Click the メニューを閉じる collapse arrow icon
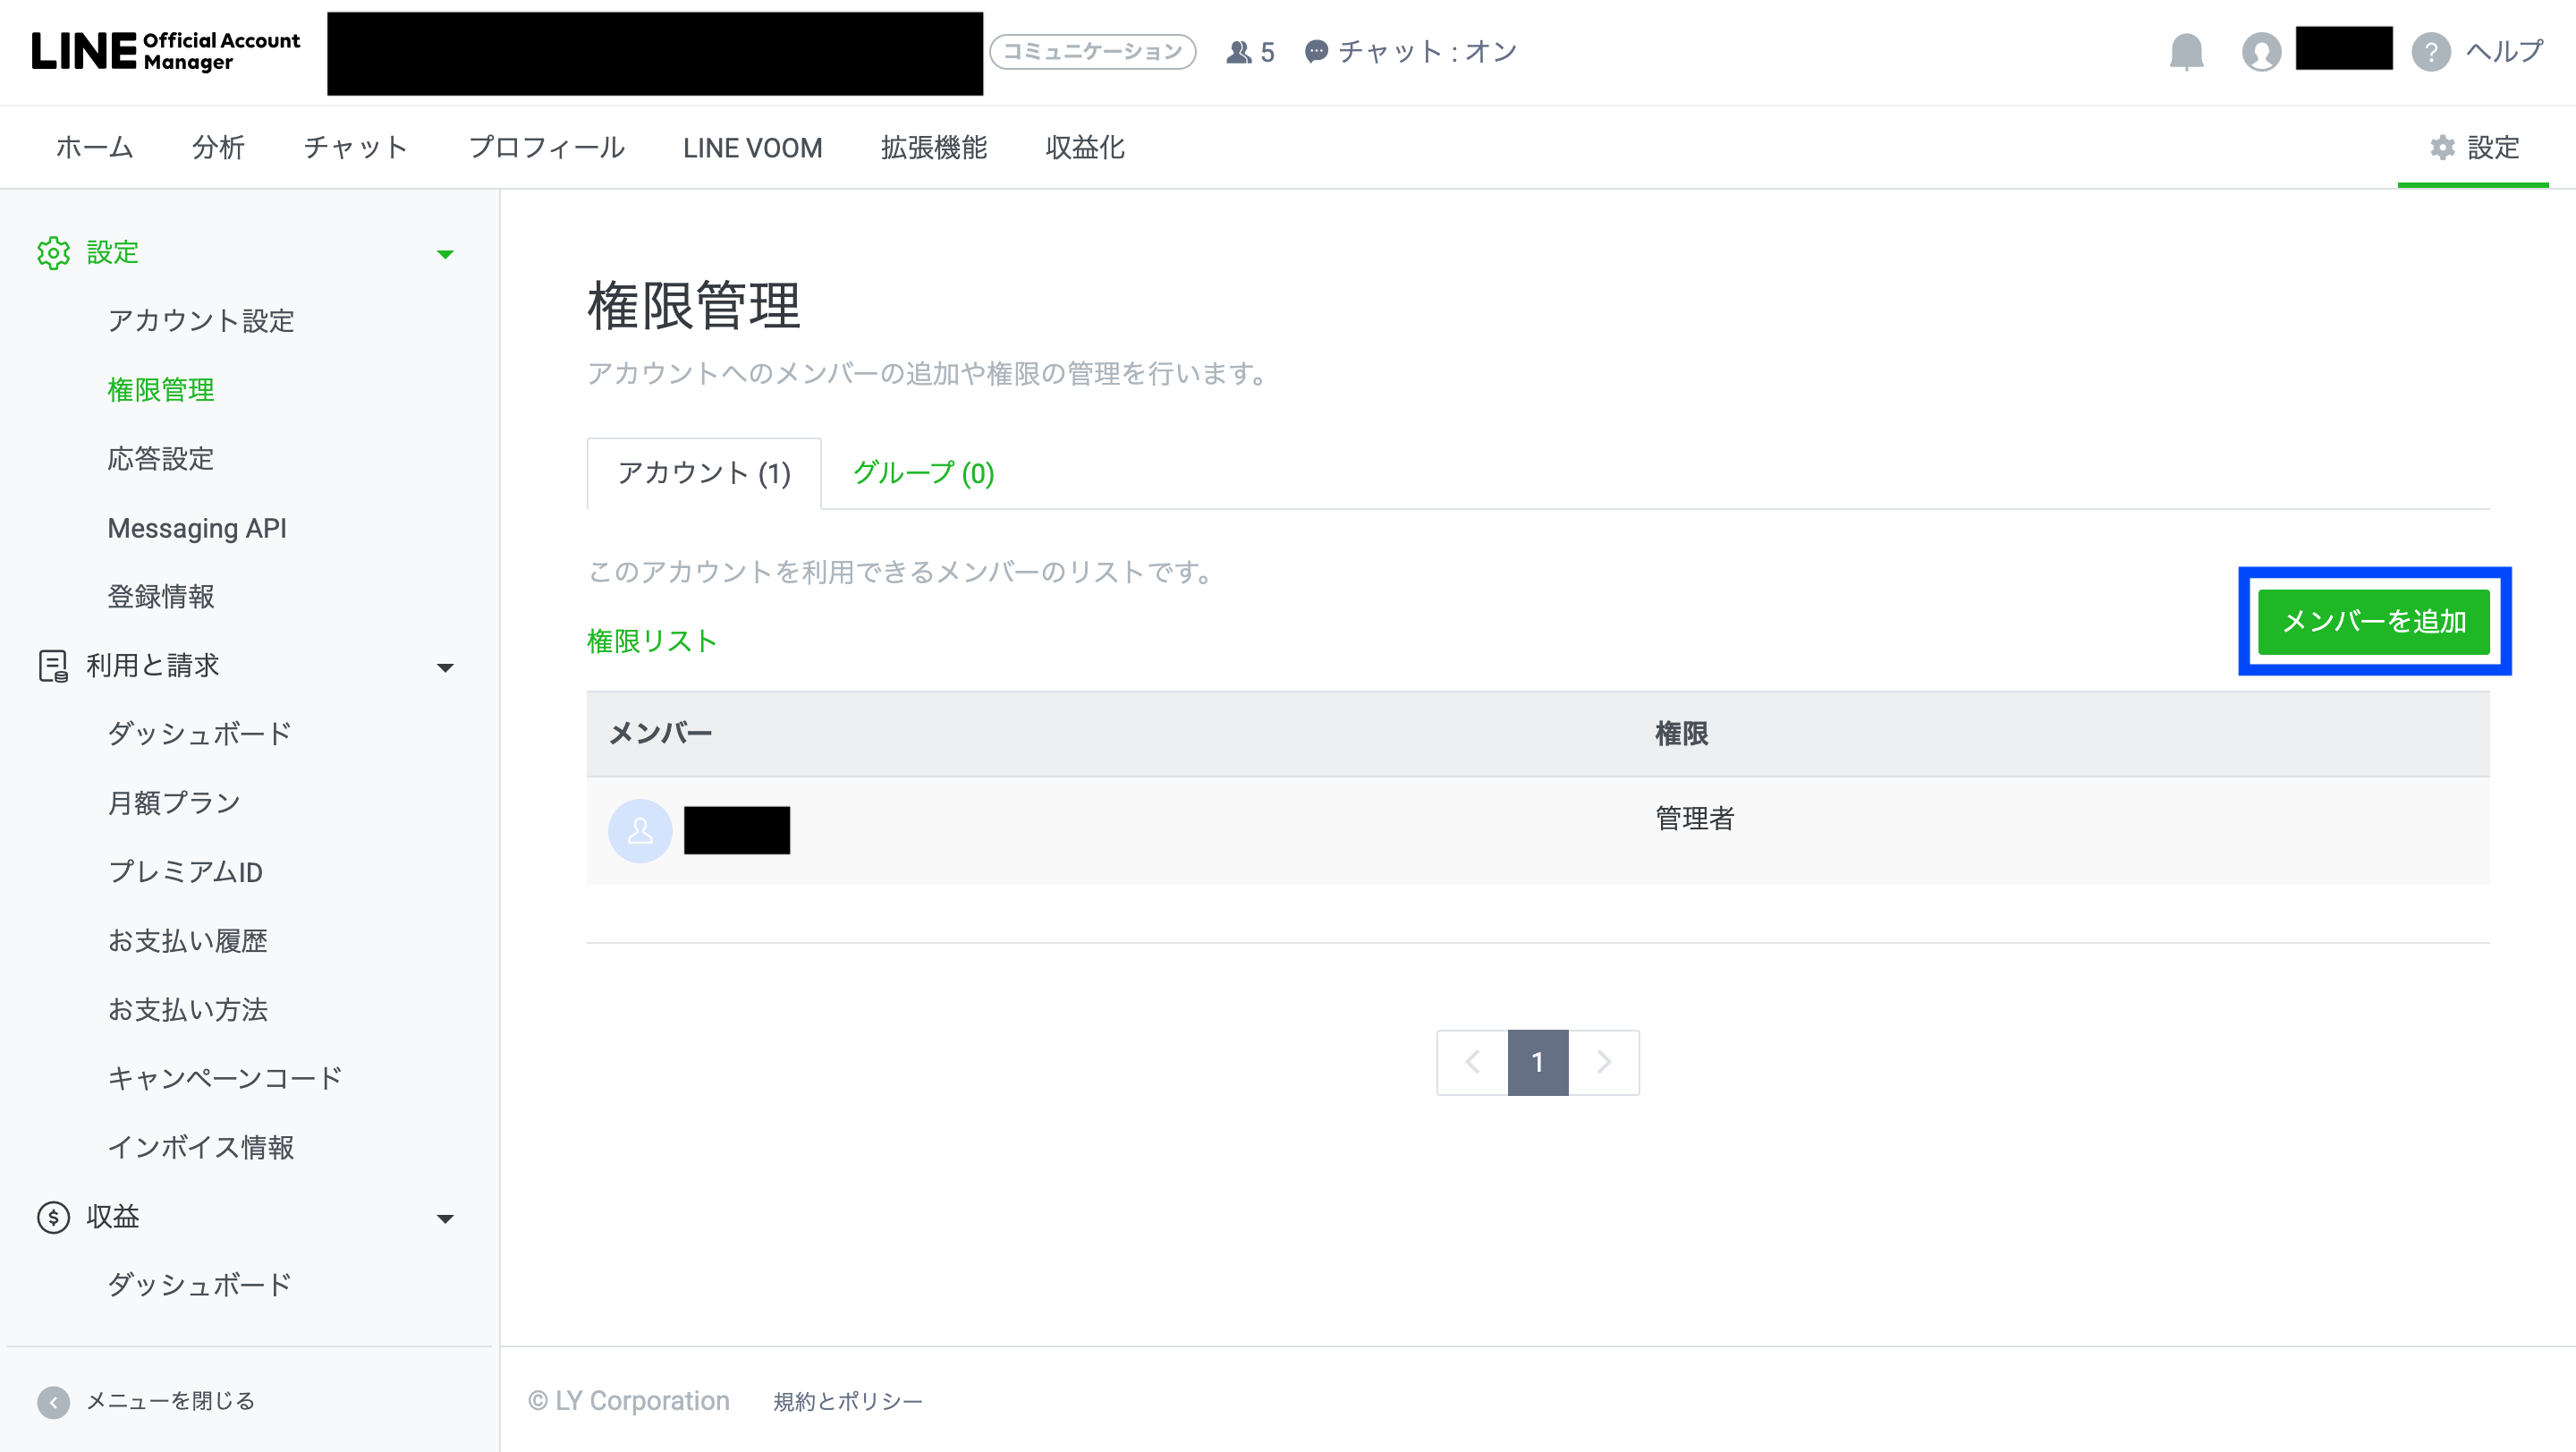 pos(53,1401)
